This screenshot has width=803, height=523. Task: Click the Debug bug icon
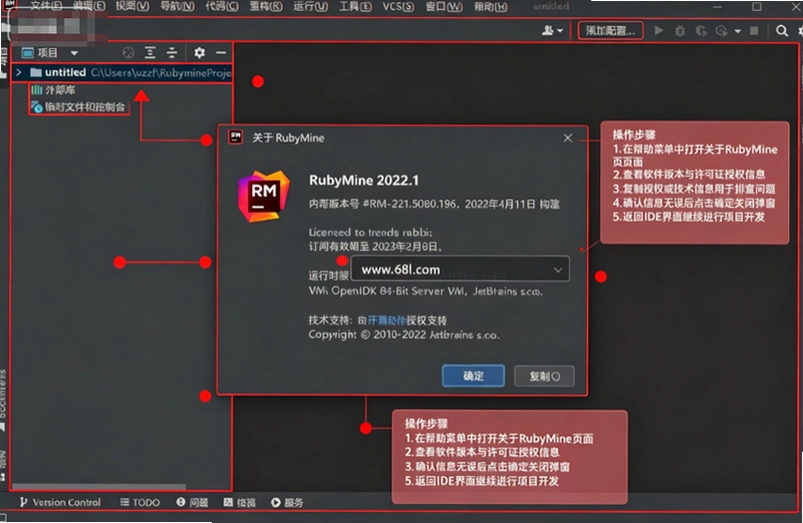pos(680,31)
